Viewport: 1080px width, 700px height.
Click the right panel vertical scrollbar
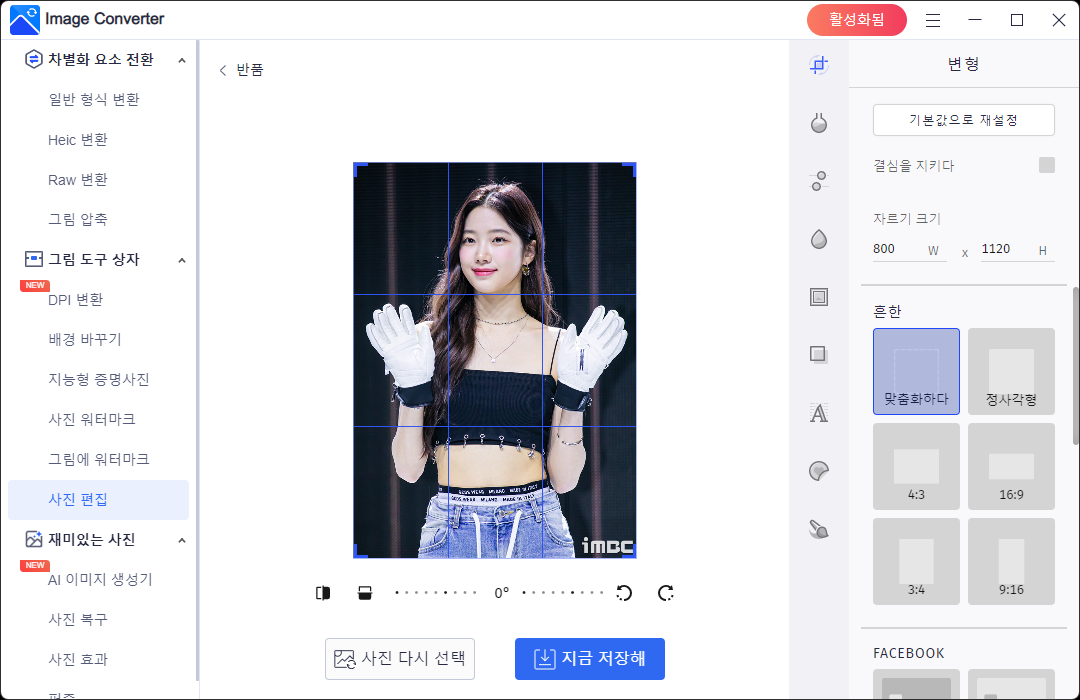1076,366
